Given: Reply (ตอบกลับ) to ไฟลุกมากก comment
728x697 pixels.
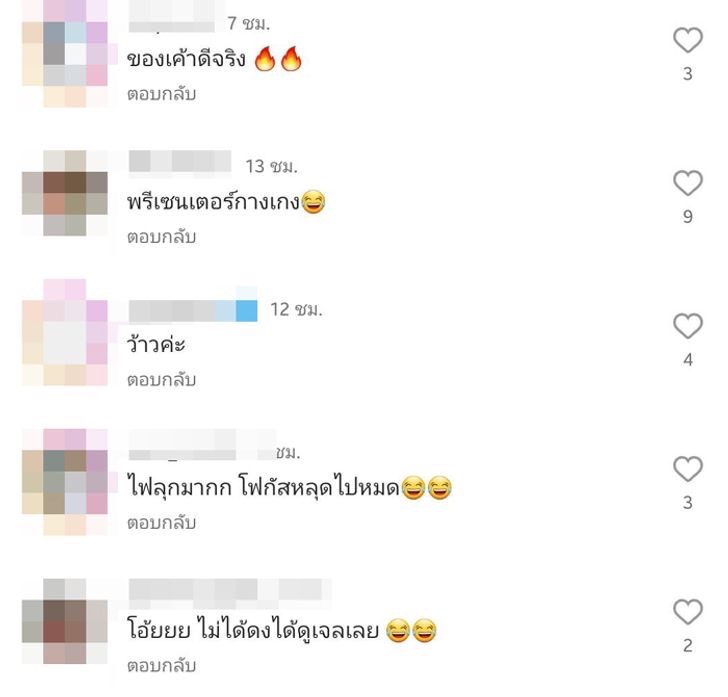Looking at the screenshot, I should coord(162,523).
